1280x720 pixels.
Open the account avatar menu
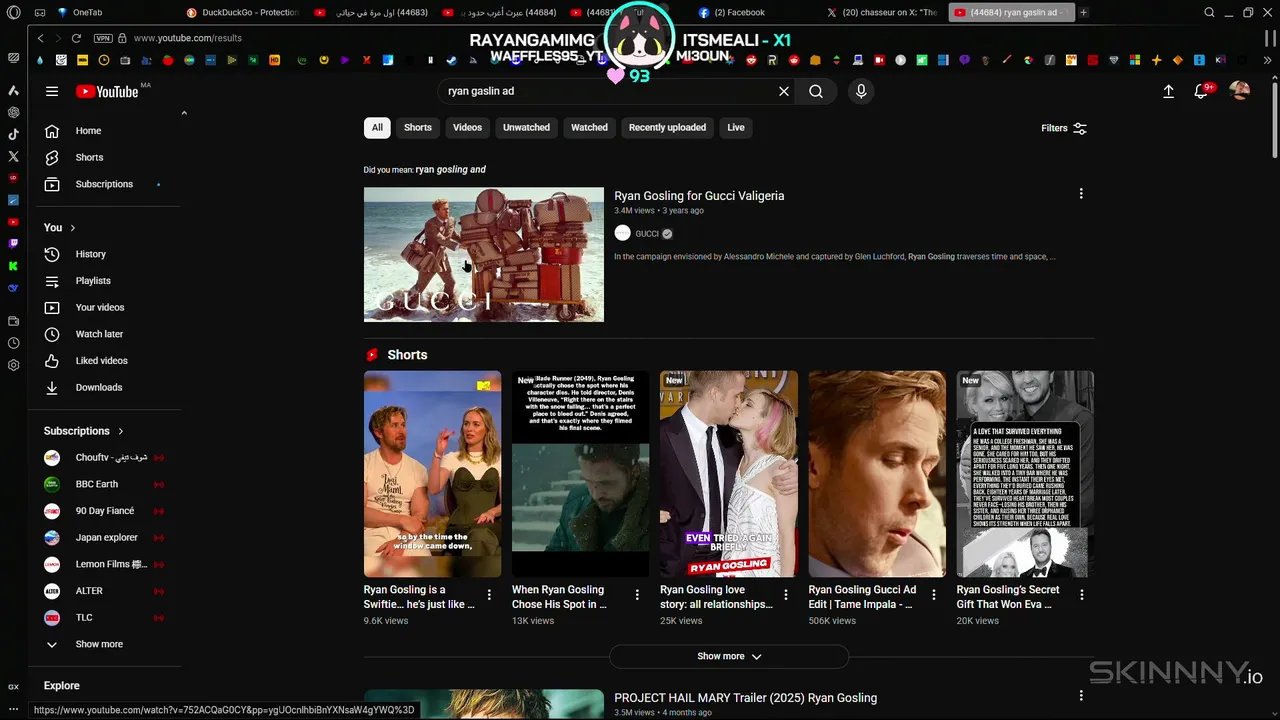pyautogui.click(x=1240, y=91)
